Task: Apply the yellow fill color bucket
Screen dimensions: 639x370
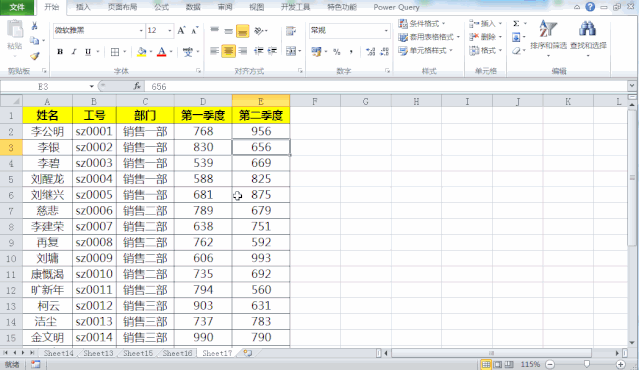Action: [x=141, y=52]
